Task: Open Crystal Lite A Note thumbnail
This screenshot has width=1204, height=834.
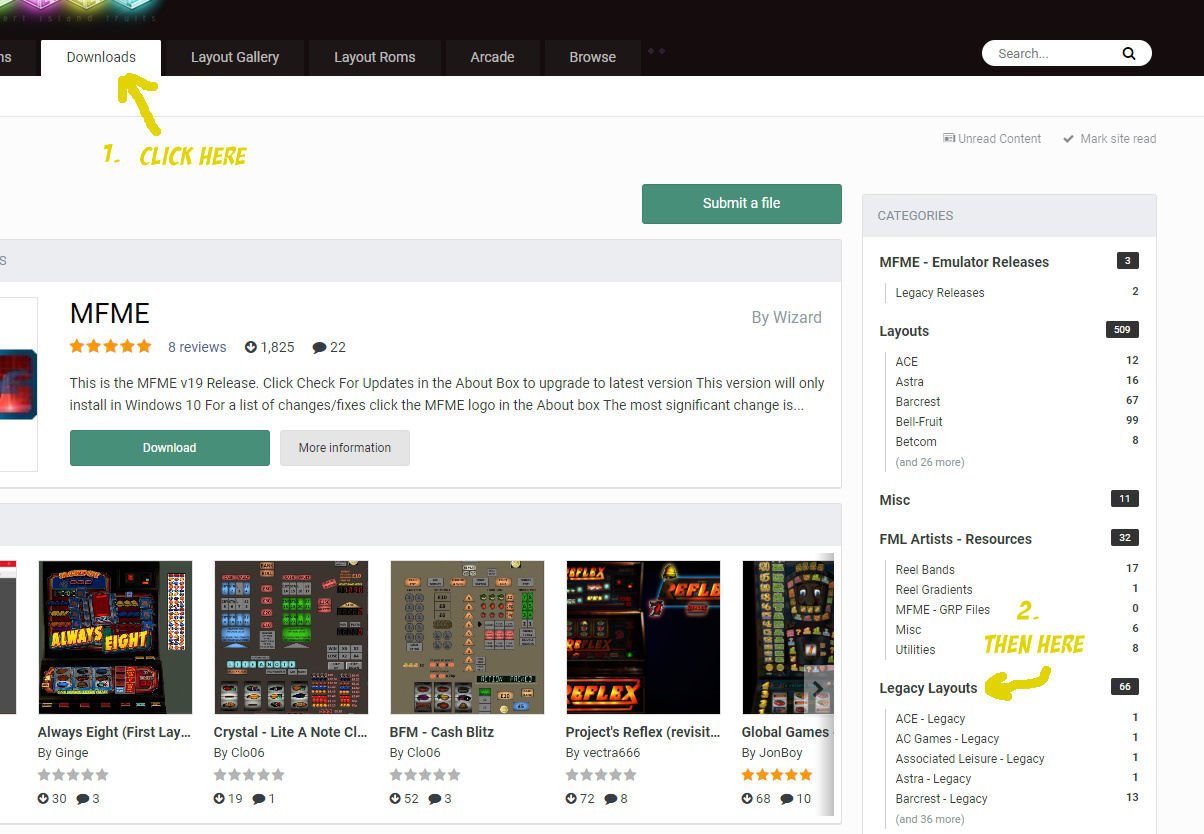Action: [x=291, y=637]
